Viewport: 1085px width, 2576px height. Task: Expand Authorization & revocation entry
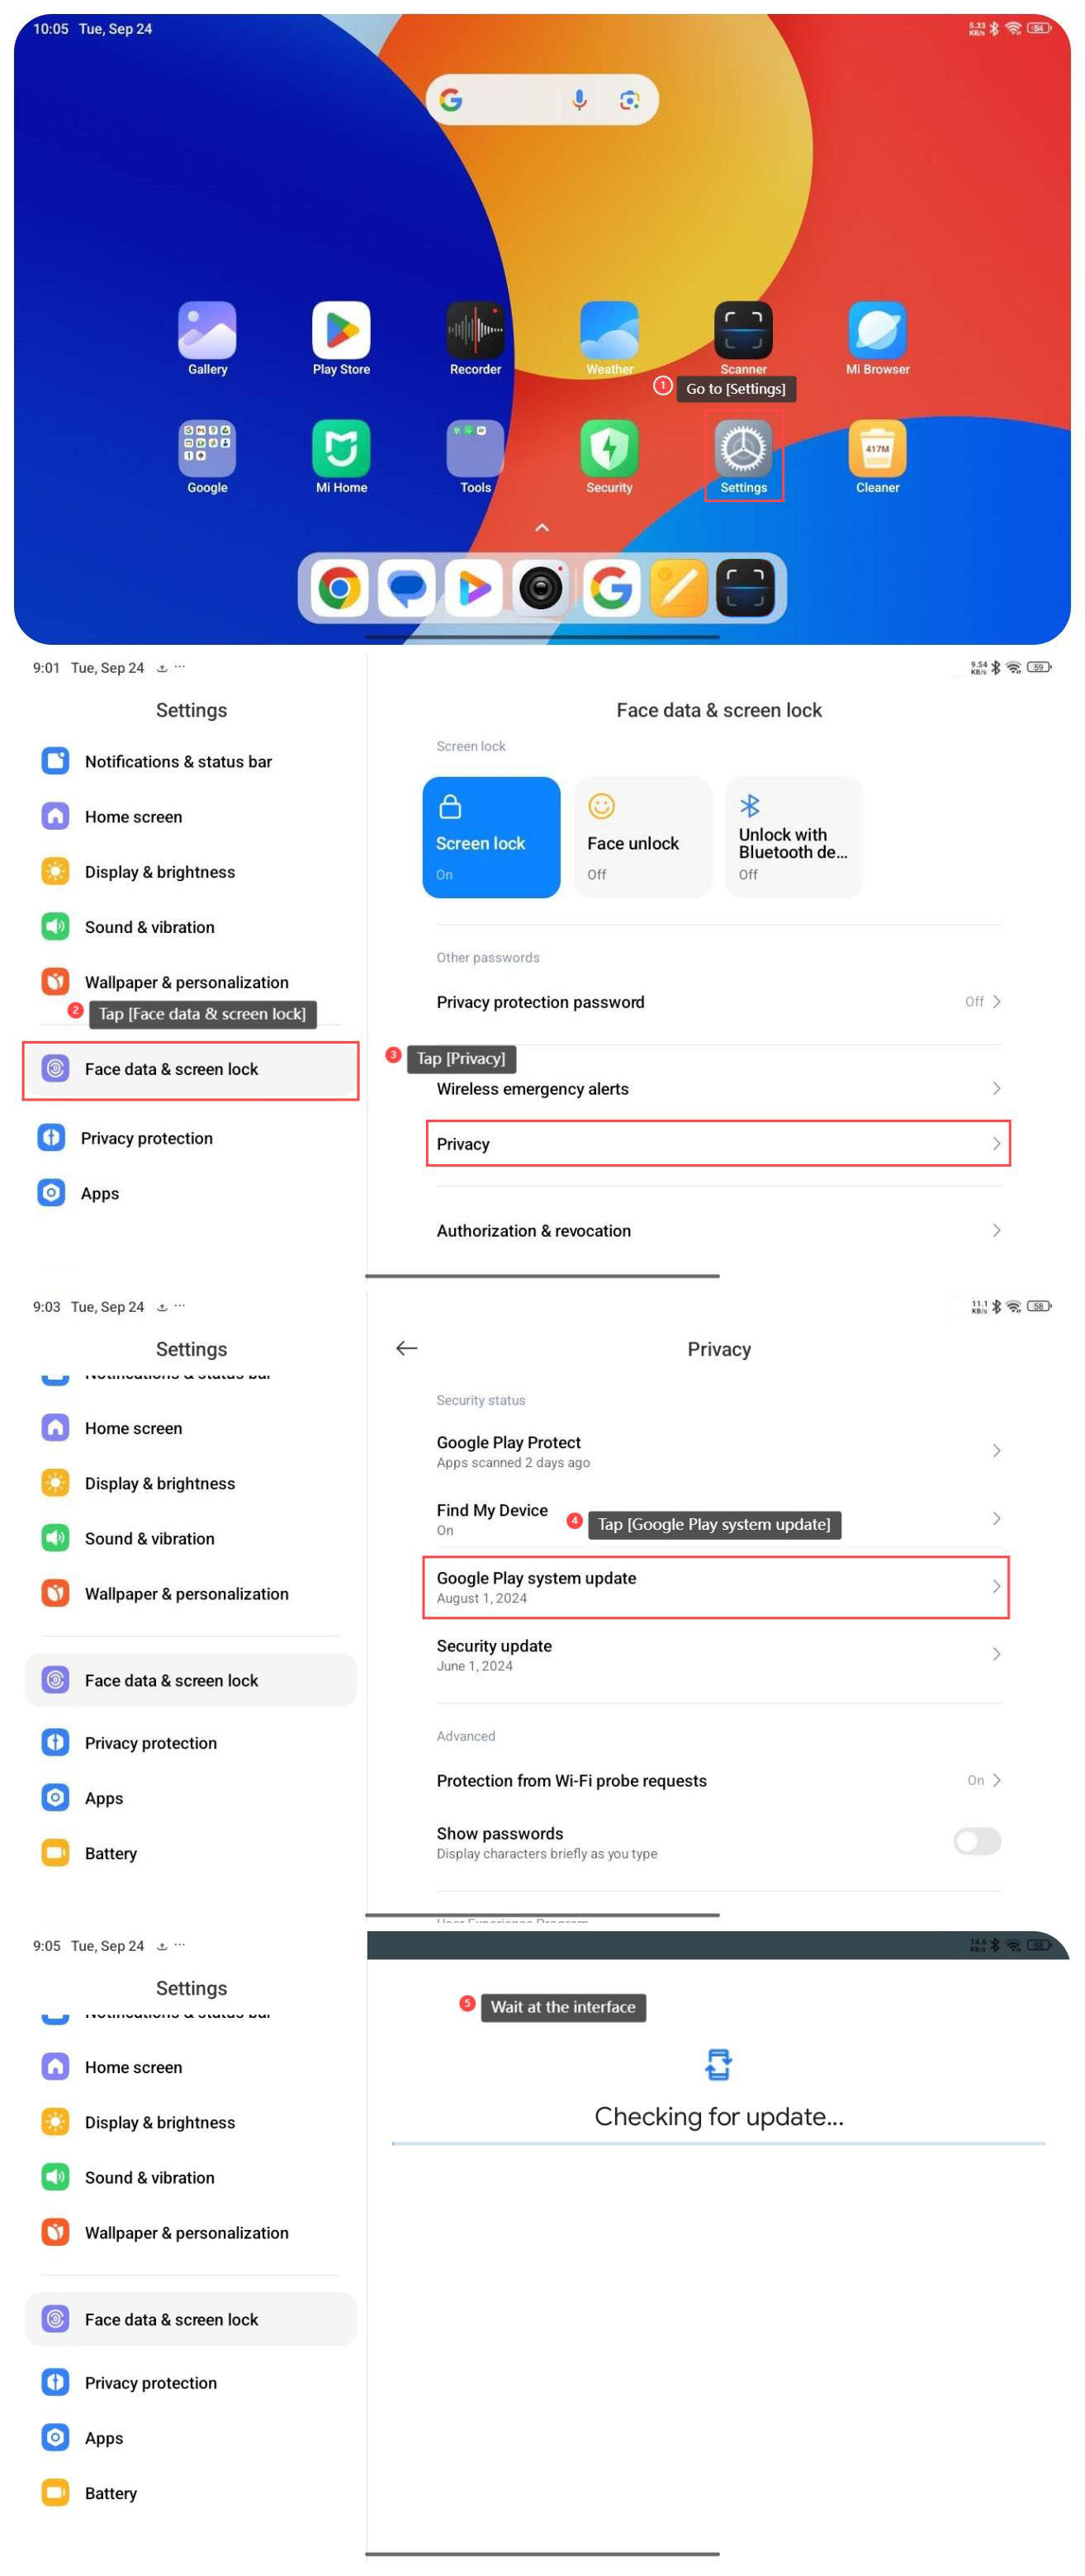coord(718,1231)
